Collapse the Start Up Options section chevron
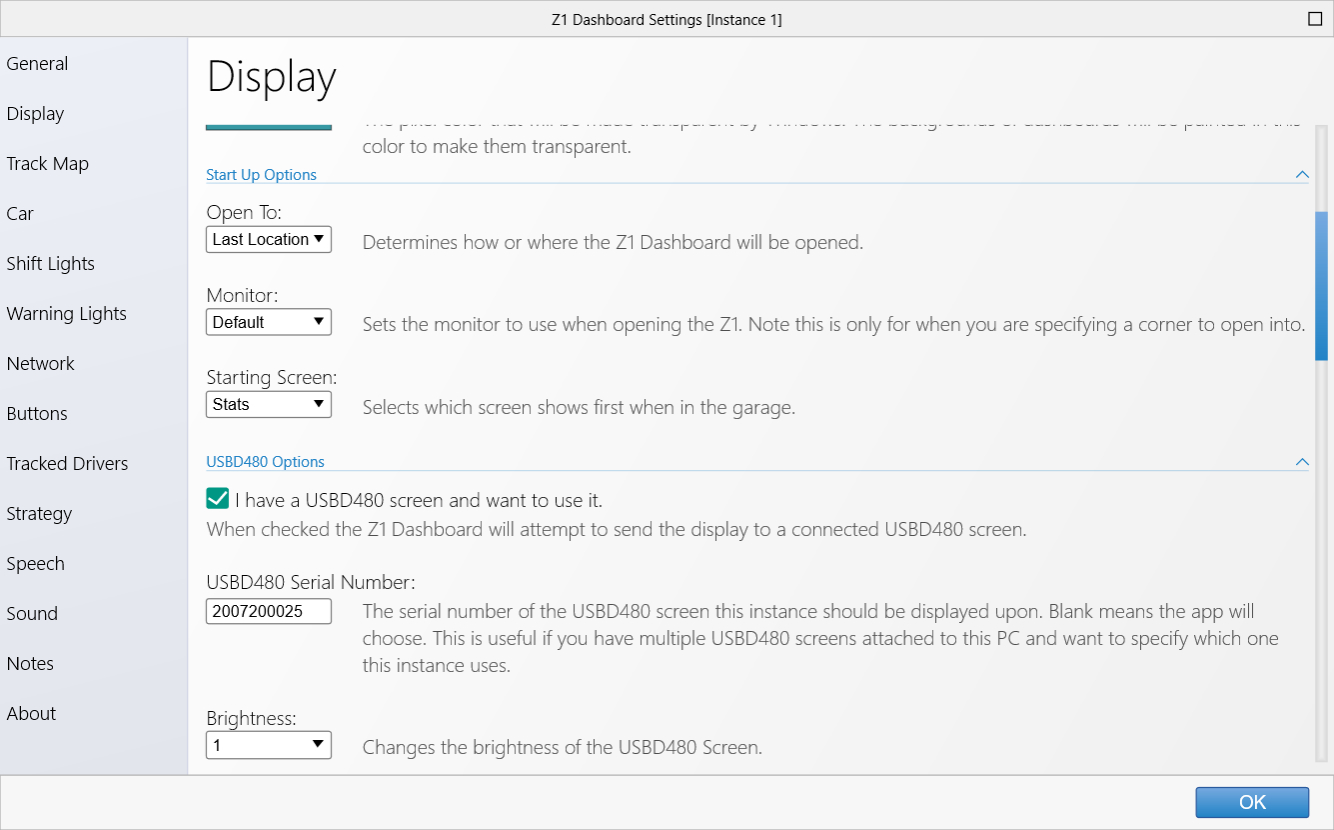The image size is (1334, 830). point(1302,175)
